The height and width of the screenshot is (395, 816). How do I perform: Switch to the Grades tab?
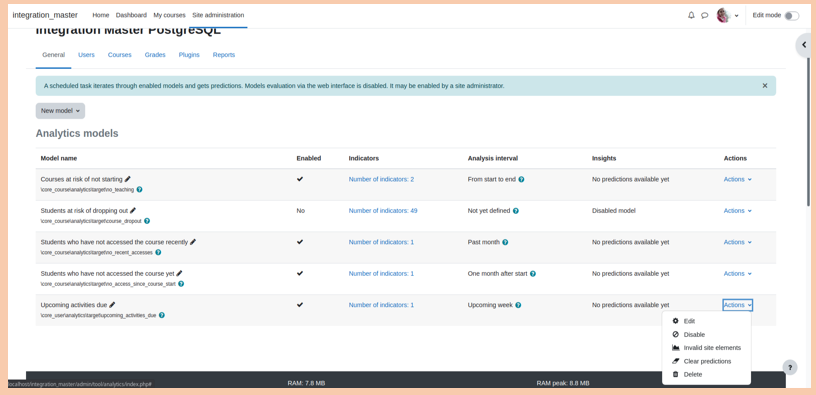155,55
